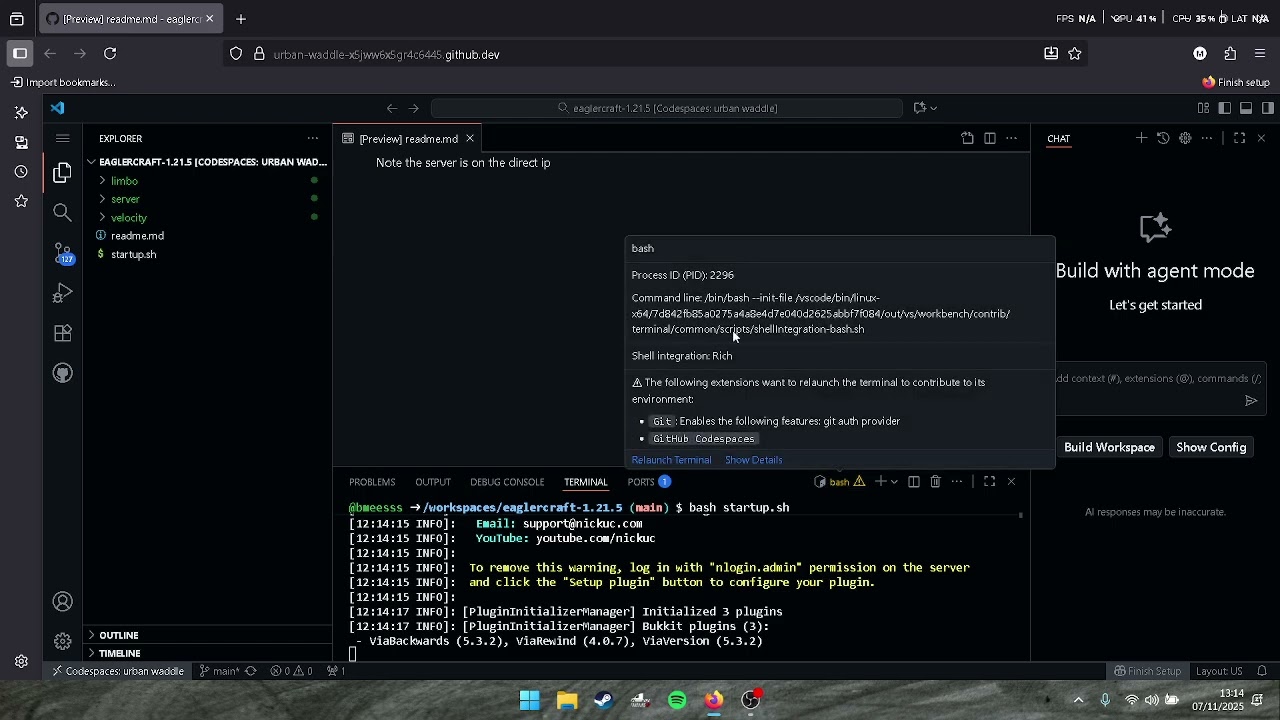Open browser extensions puzzle icon
This screenshot has width=1280, height=720.
1230,54
